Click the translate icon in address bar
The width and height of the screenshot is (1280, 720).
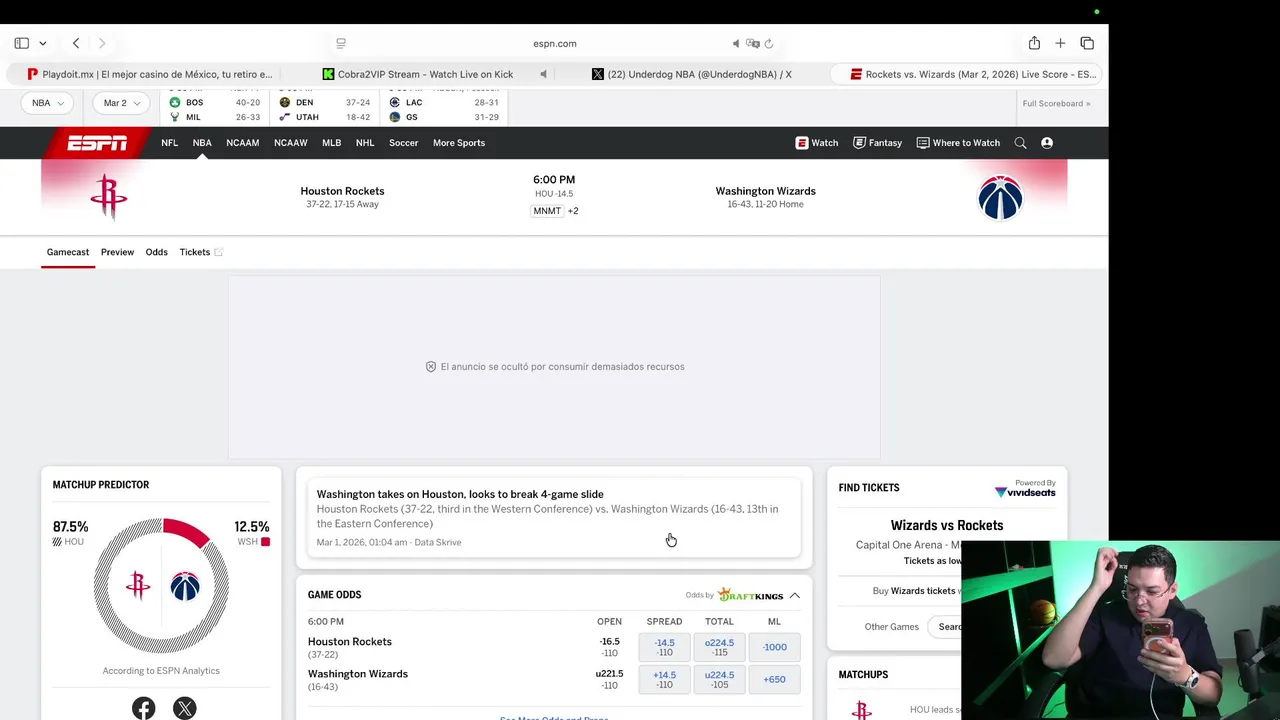tap(753, 43)
